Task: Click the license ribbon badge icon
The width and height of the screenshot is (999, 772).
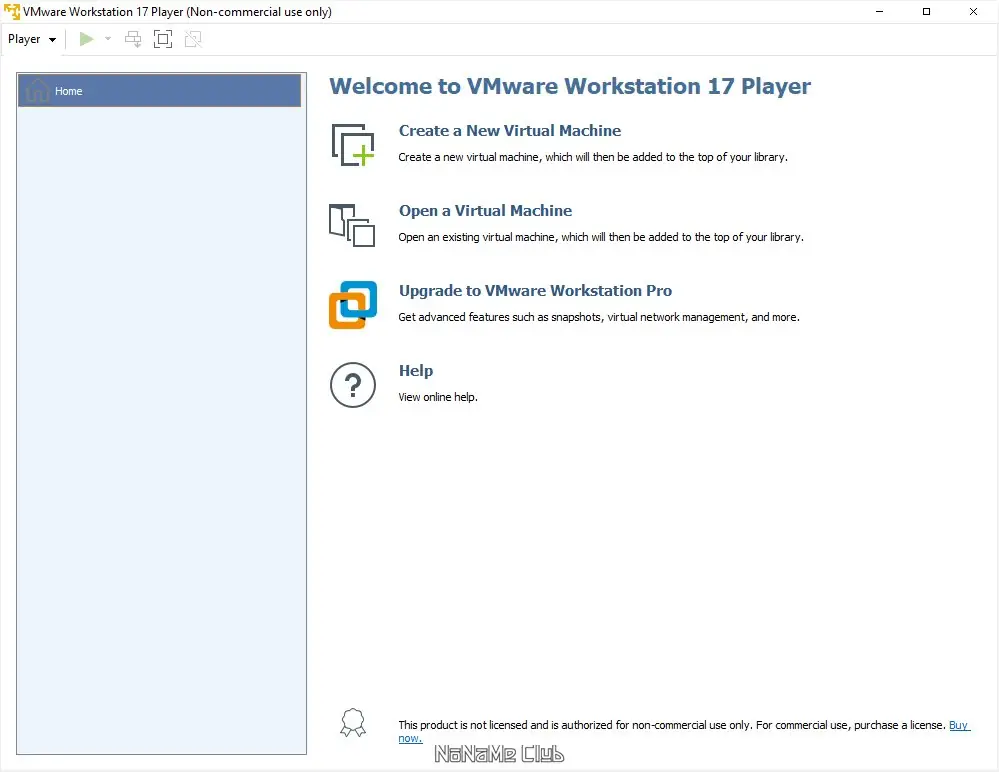Action: click(353, 723)
